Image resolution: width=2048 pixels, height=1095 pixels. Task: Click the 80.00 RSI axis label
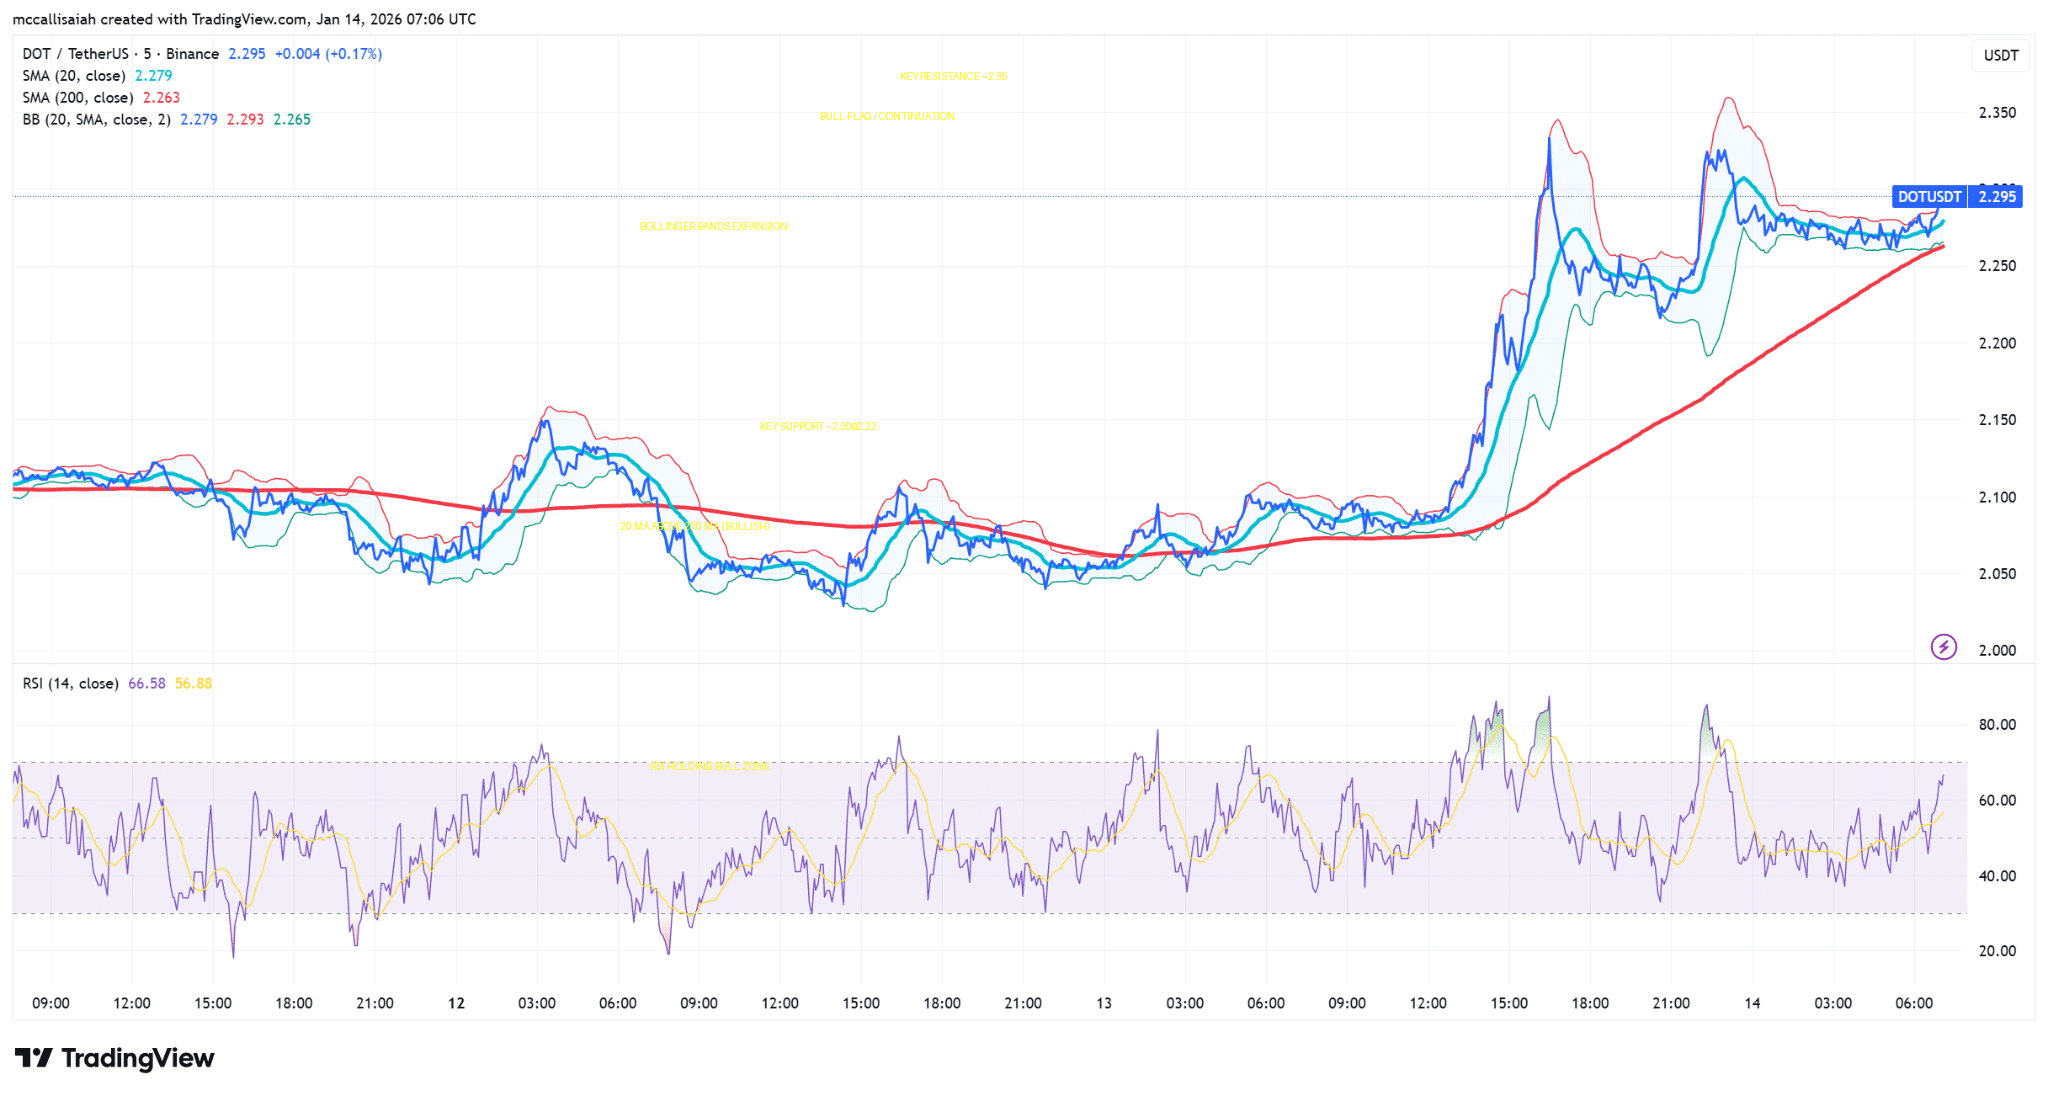1997,725
